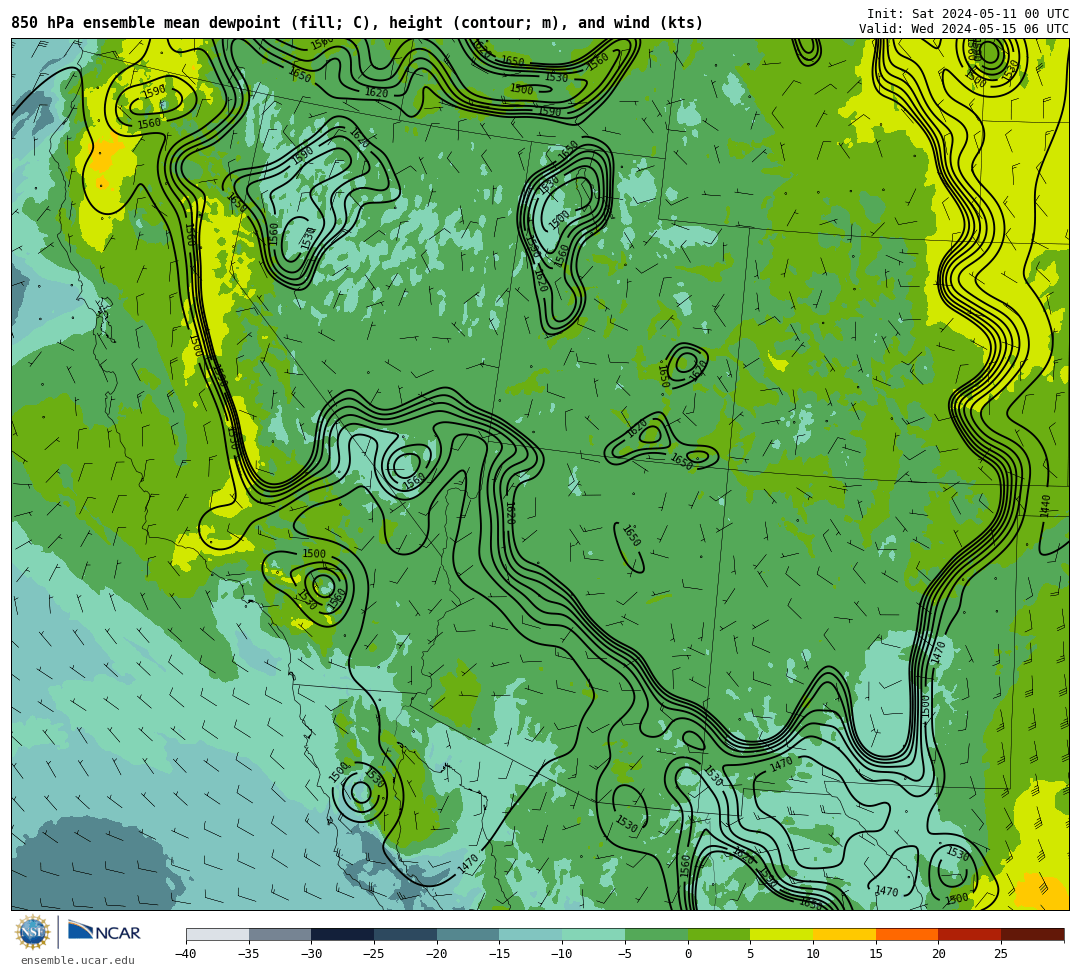Click the positive 5 colorbar tick label
The height and width of the screenshot is (973, 1080).
pos(751,954)
